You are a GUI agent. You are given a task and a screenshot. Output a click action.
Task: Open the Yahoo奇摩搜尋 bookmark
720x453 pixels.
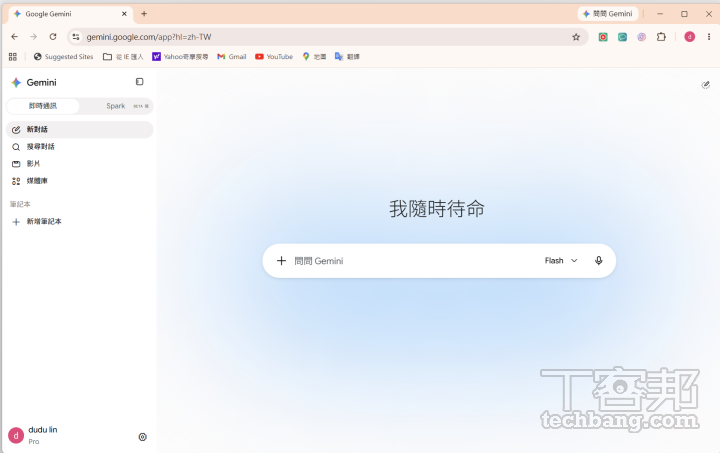click(x=180, y=56)
